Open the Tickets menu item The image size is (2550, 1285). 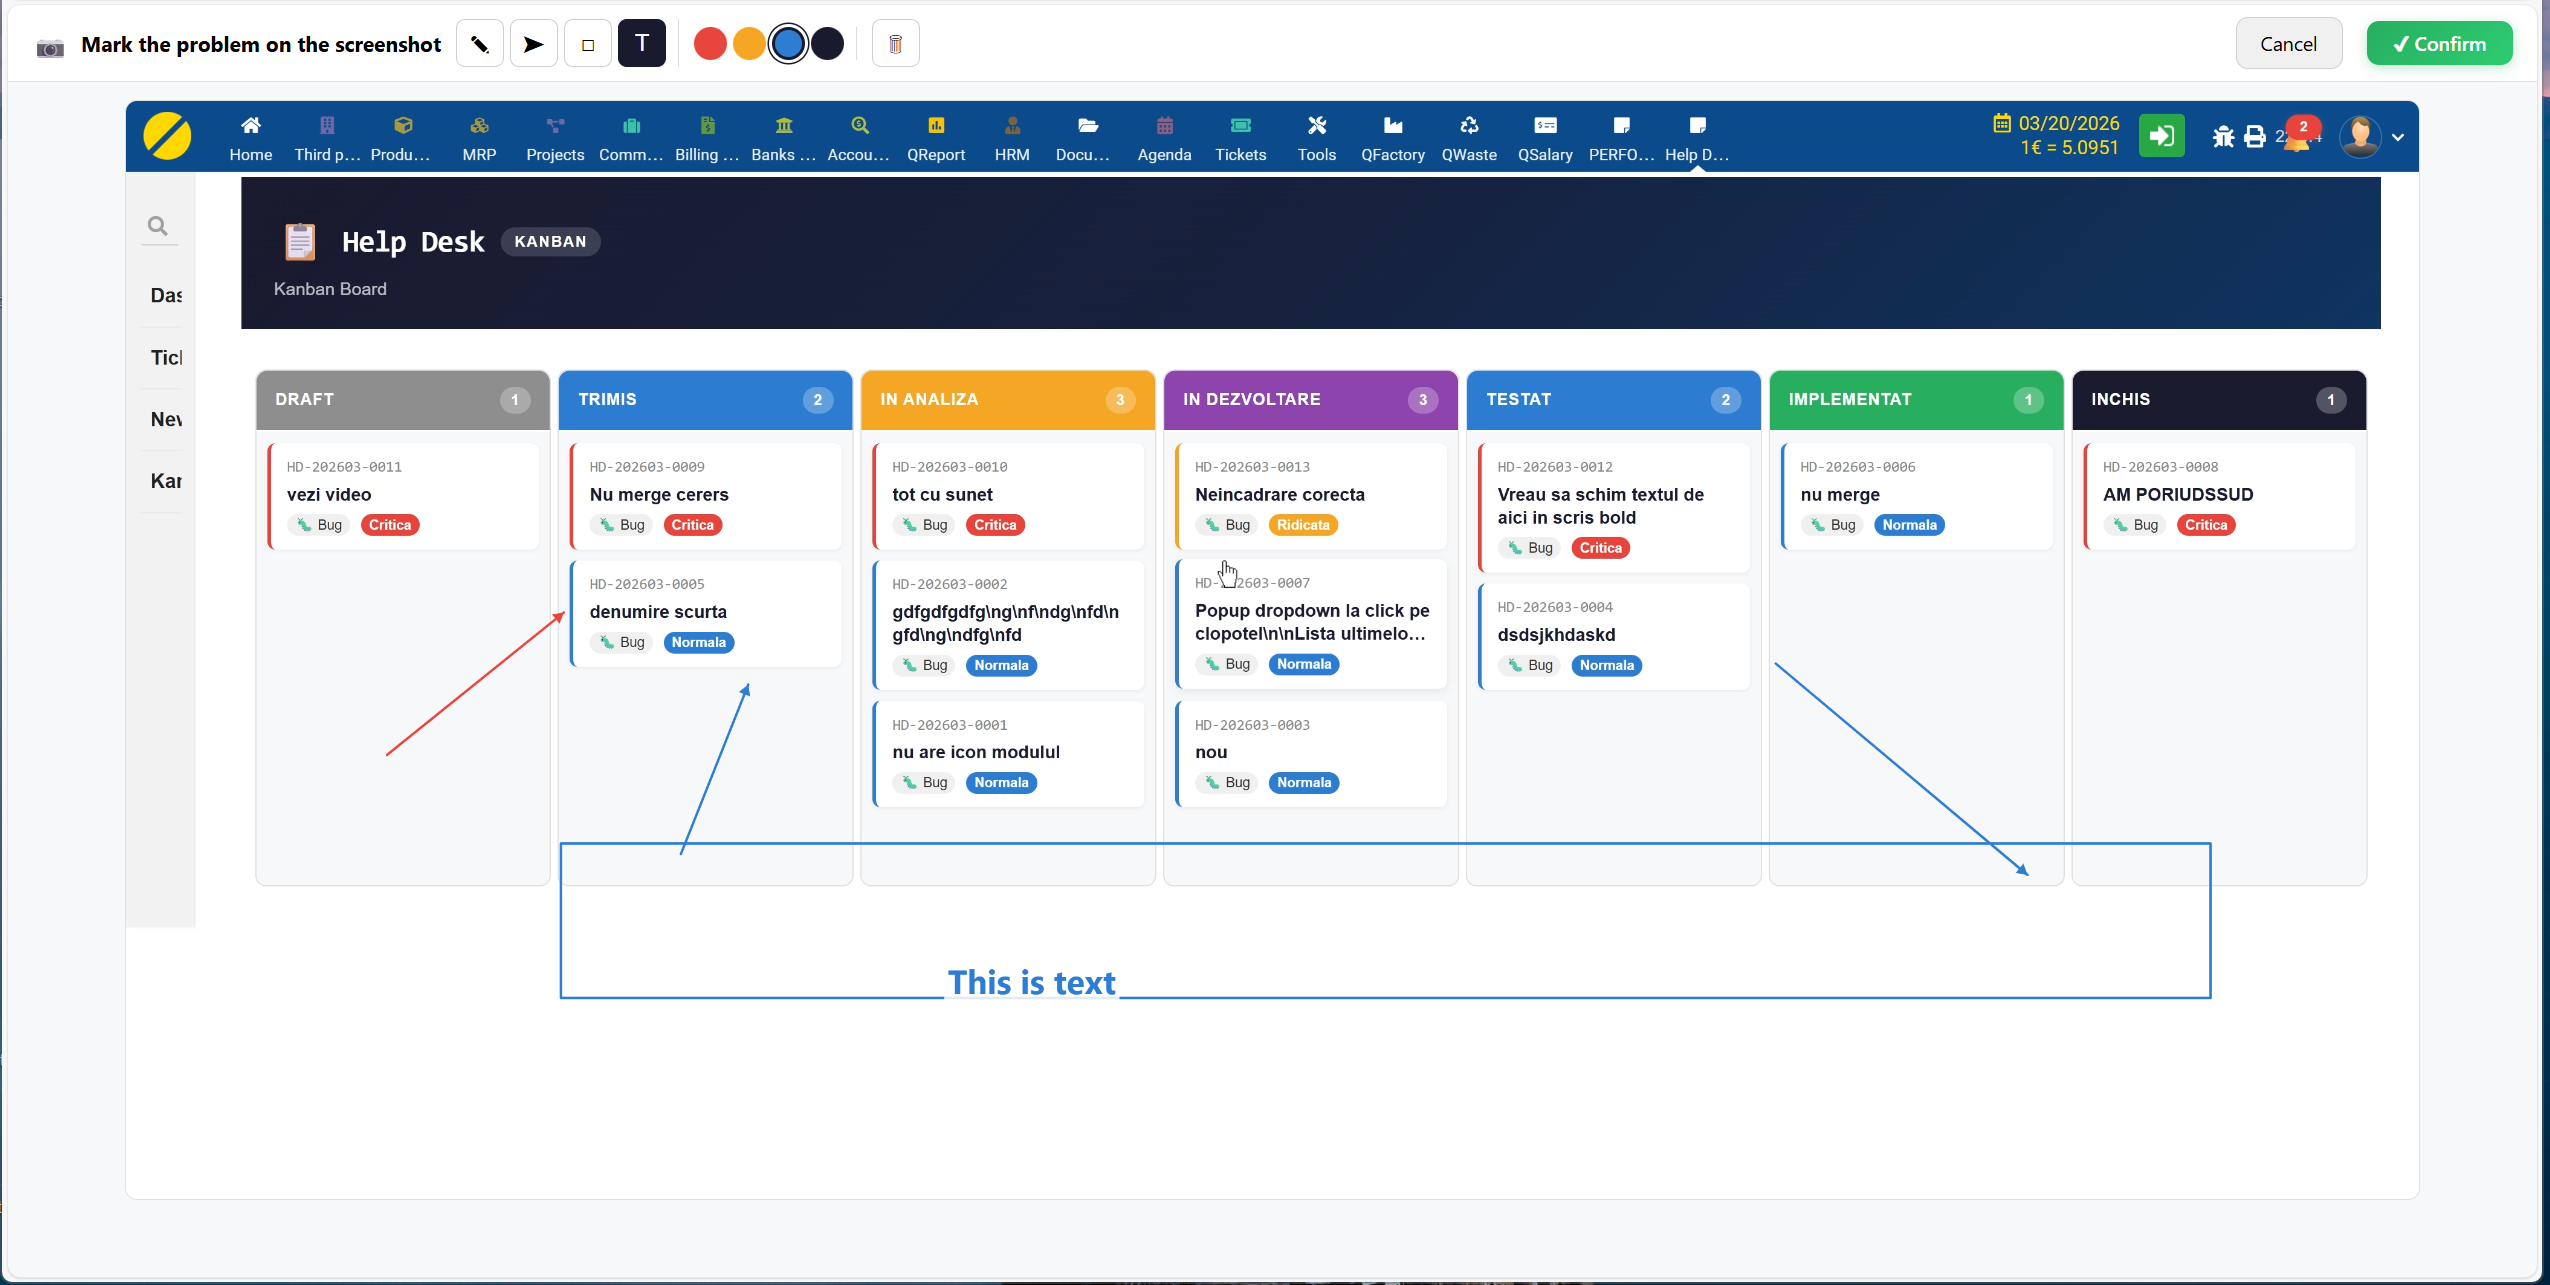point(1240,138)
